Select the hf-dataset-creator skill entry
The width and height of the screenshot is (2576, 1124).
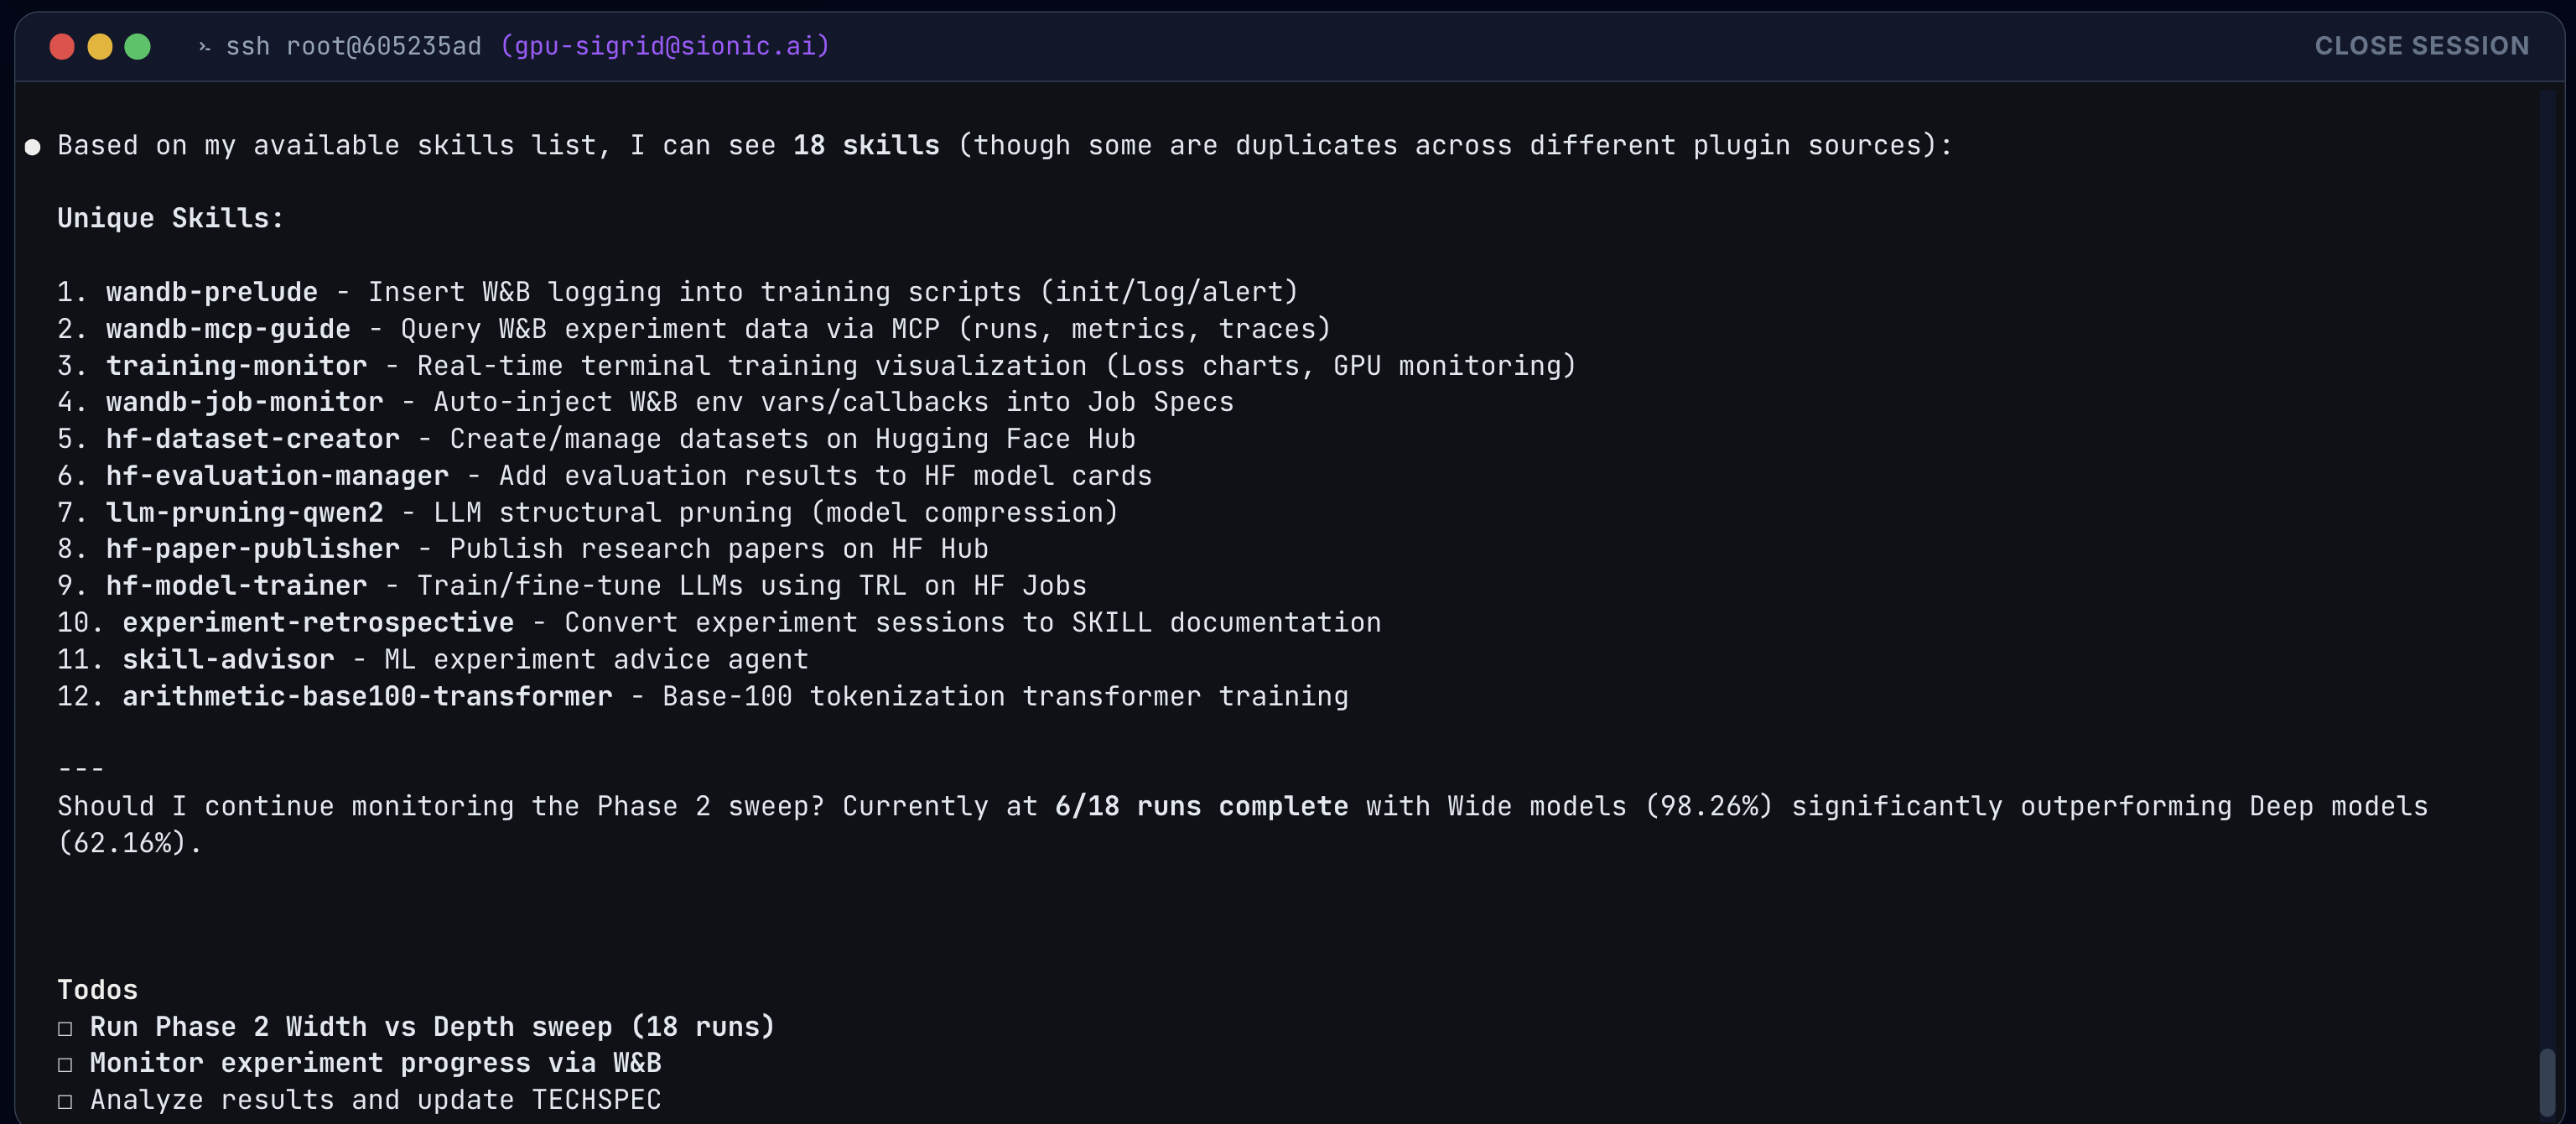click(x=253, y=439)
